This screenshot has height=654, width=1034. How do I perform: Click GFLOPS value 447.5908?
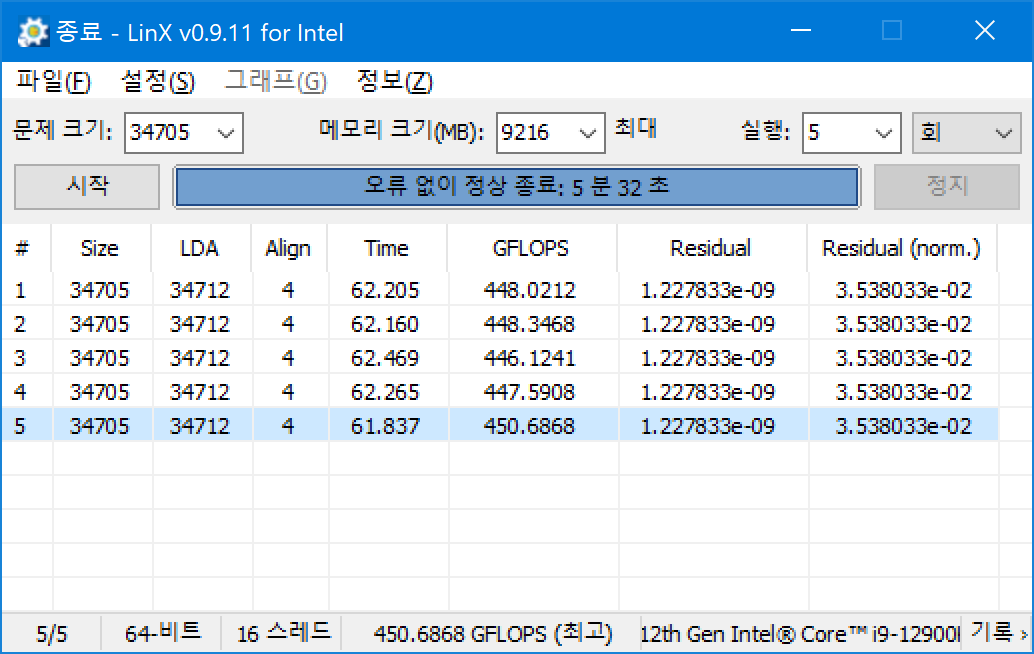point(530,392)
